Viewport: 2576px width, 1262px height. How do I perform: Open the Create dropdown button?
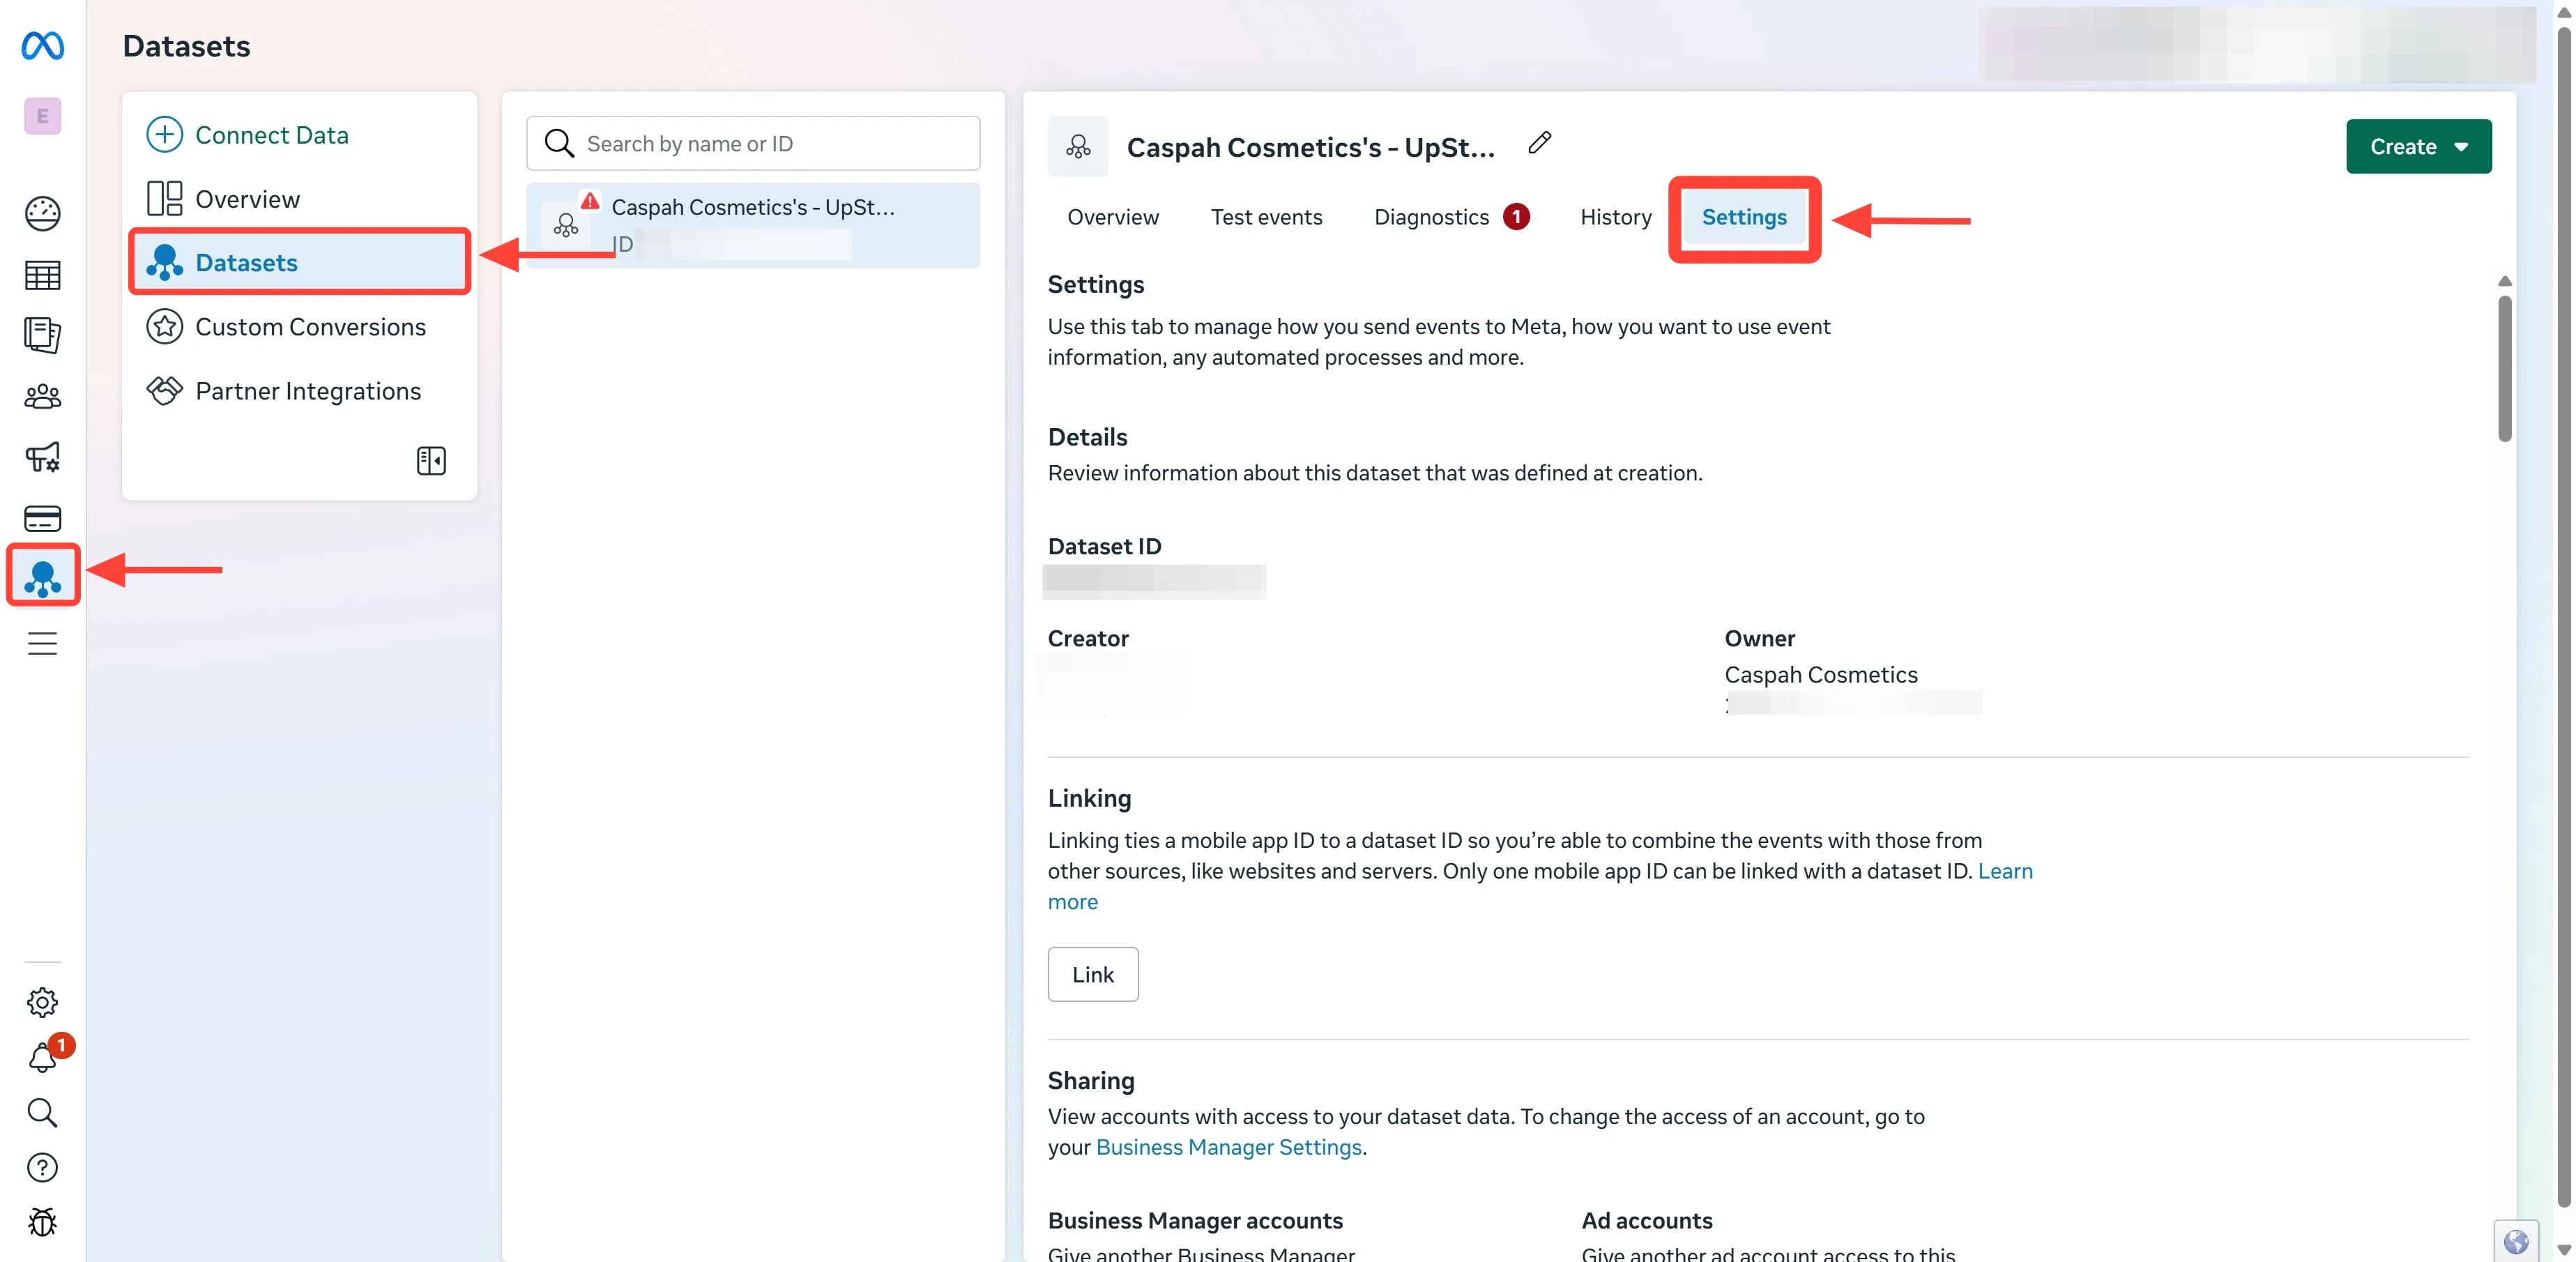pos(2418,146)
